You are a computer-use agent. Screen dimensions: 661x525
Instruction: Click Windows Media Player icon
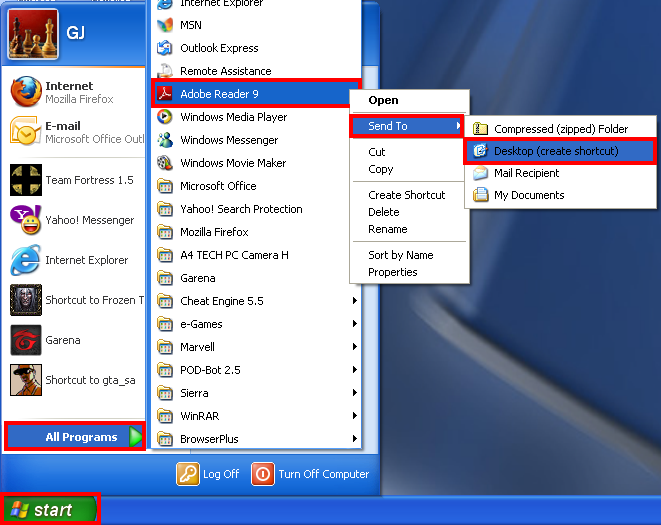coord(165,117)
